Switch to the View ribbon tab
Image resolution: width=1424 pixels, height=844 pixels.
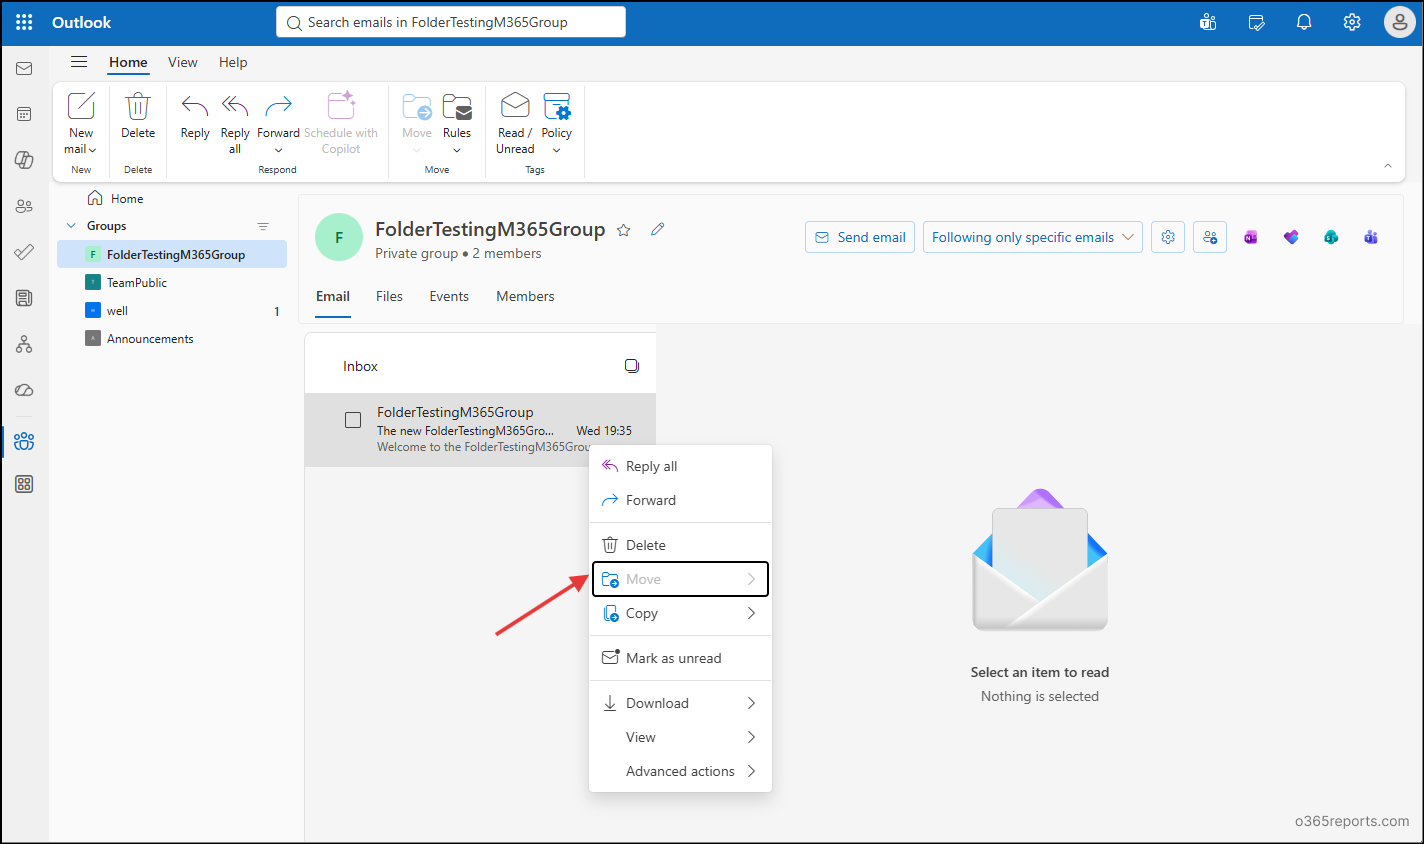tap(183, 62)
